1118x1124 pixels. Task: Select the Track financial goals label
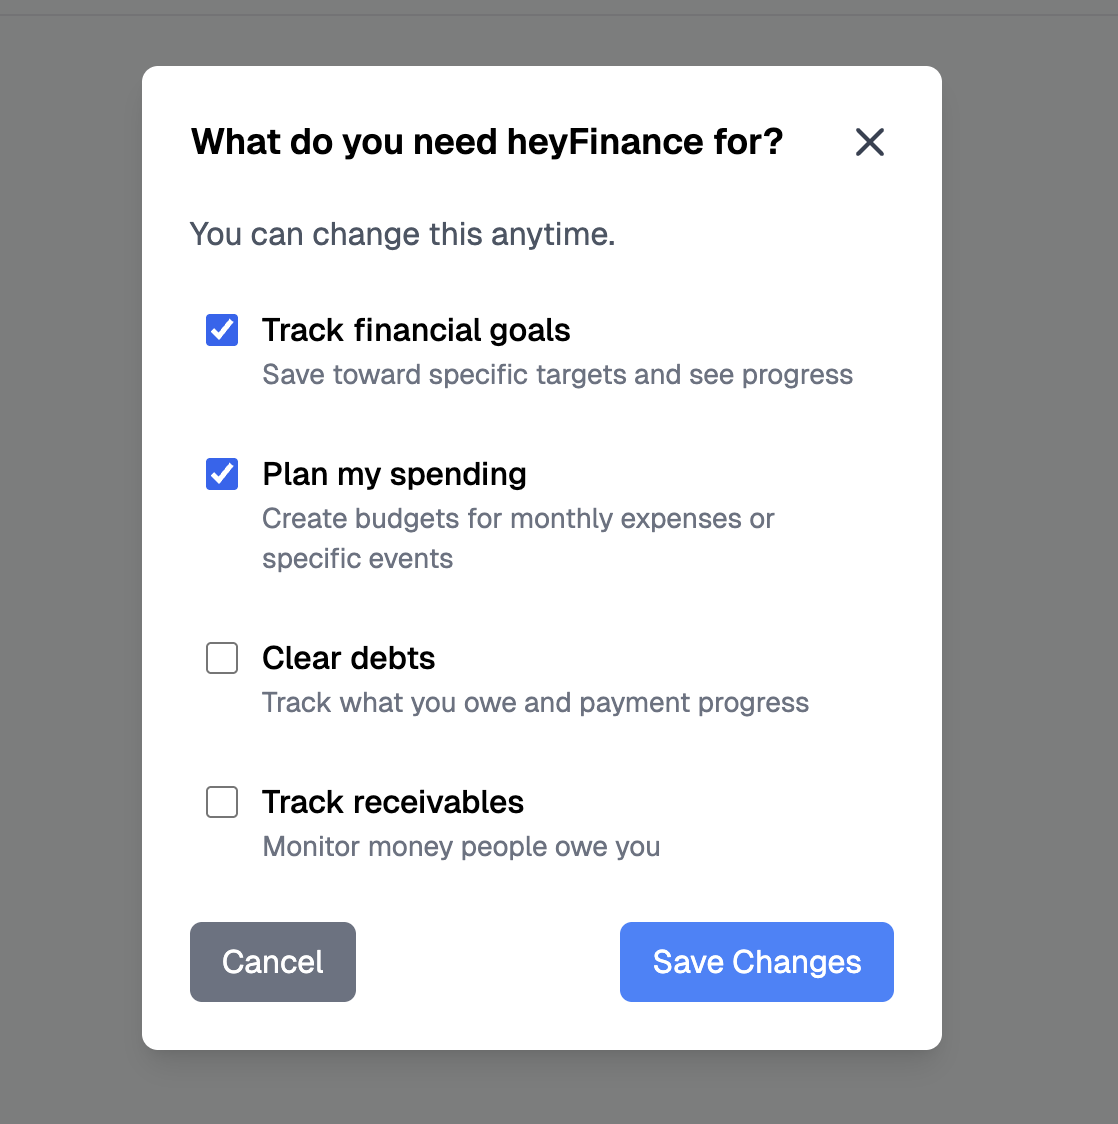(416, 330)
